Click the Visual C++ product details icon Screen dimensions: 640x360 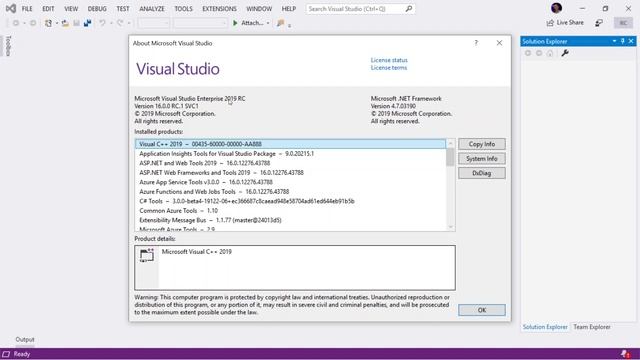(147, 255)
